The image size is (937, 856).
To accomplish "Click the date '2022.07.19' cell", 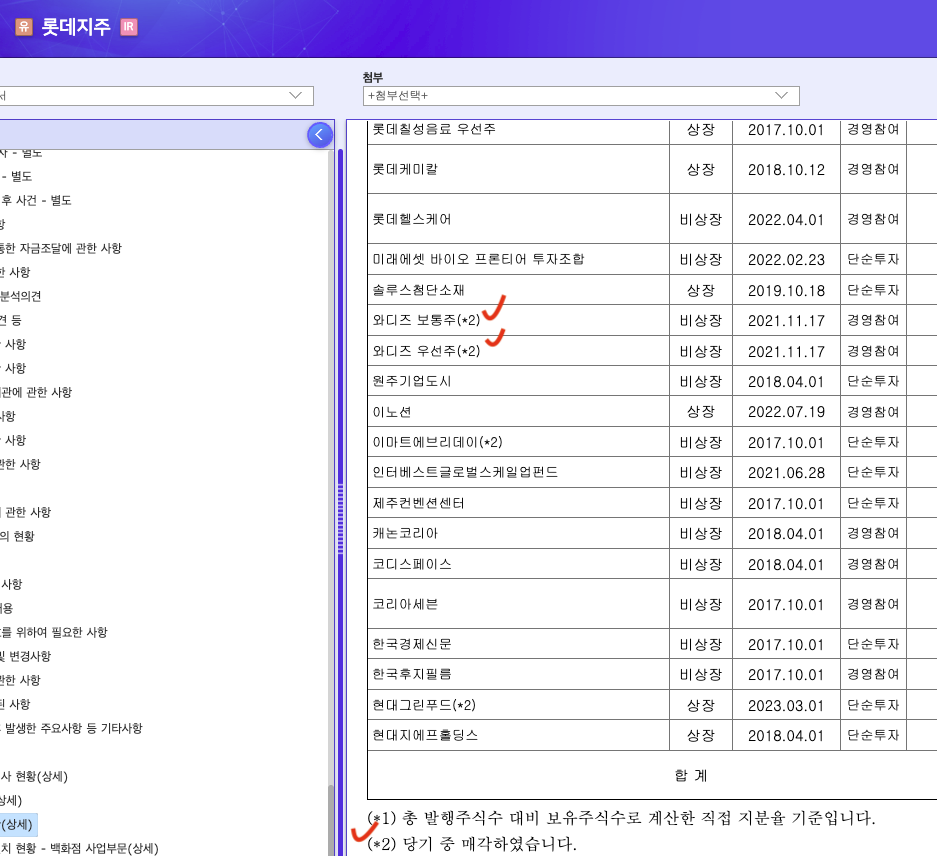I will click(x=786, y=412).
